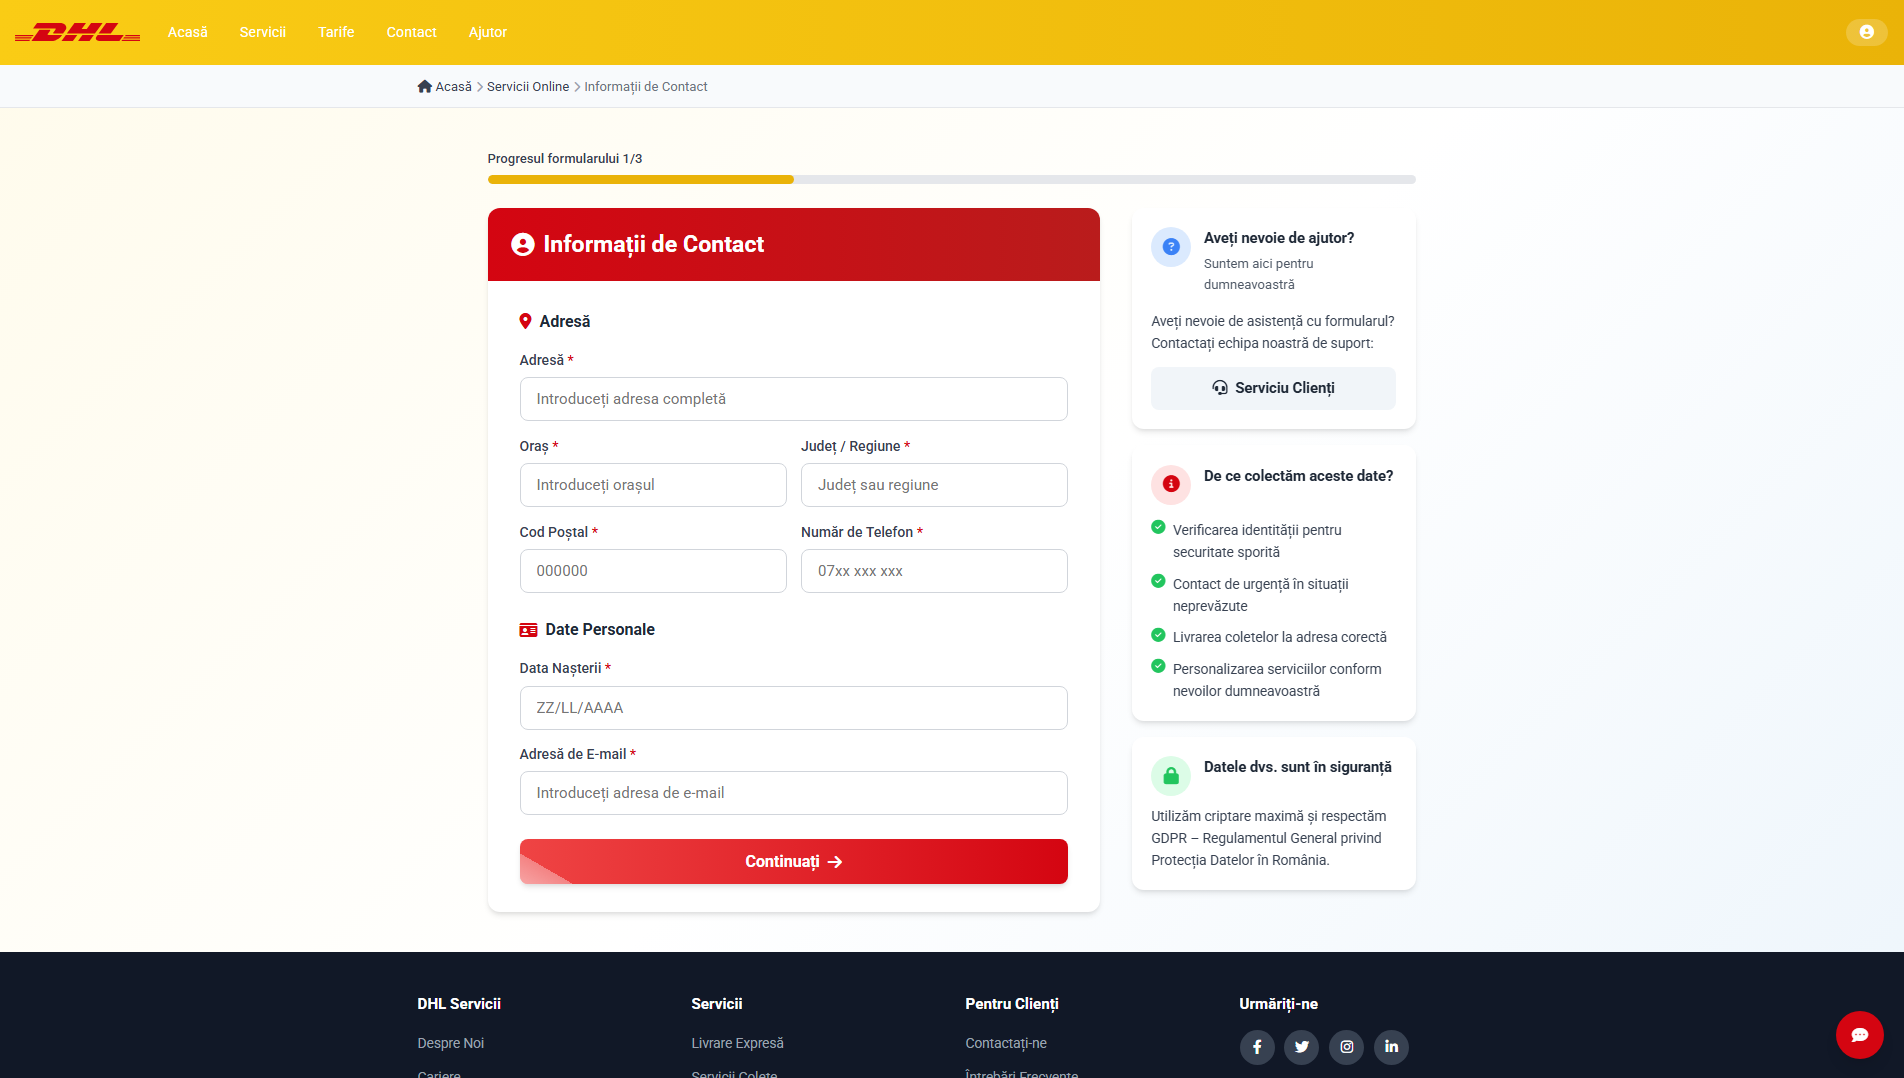Screen dimensions: 1904x1078
Task: Focus the Adresă full address field
Action: [793, 399]
